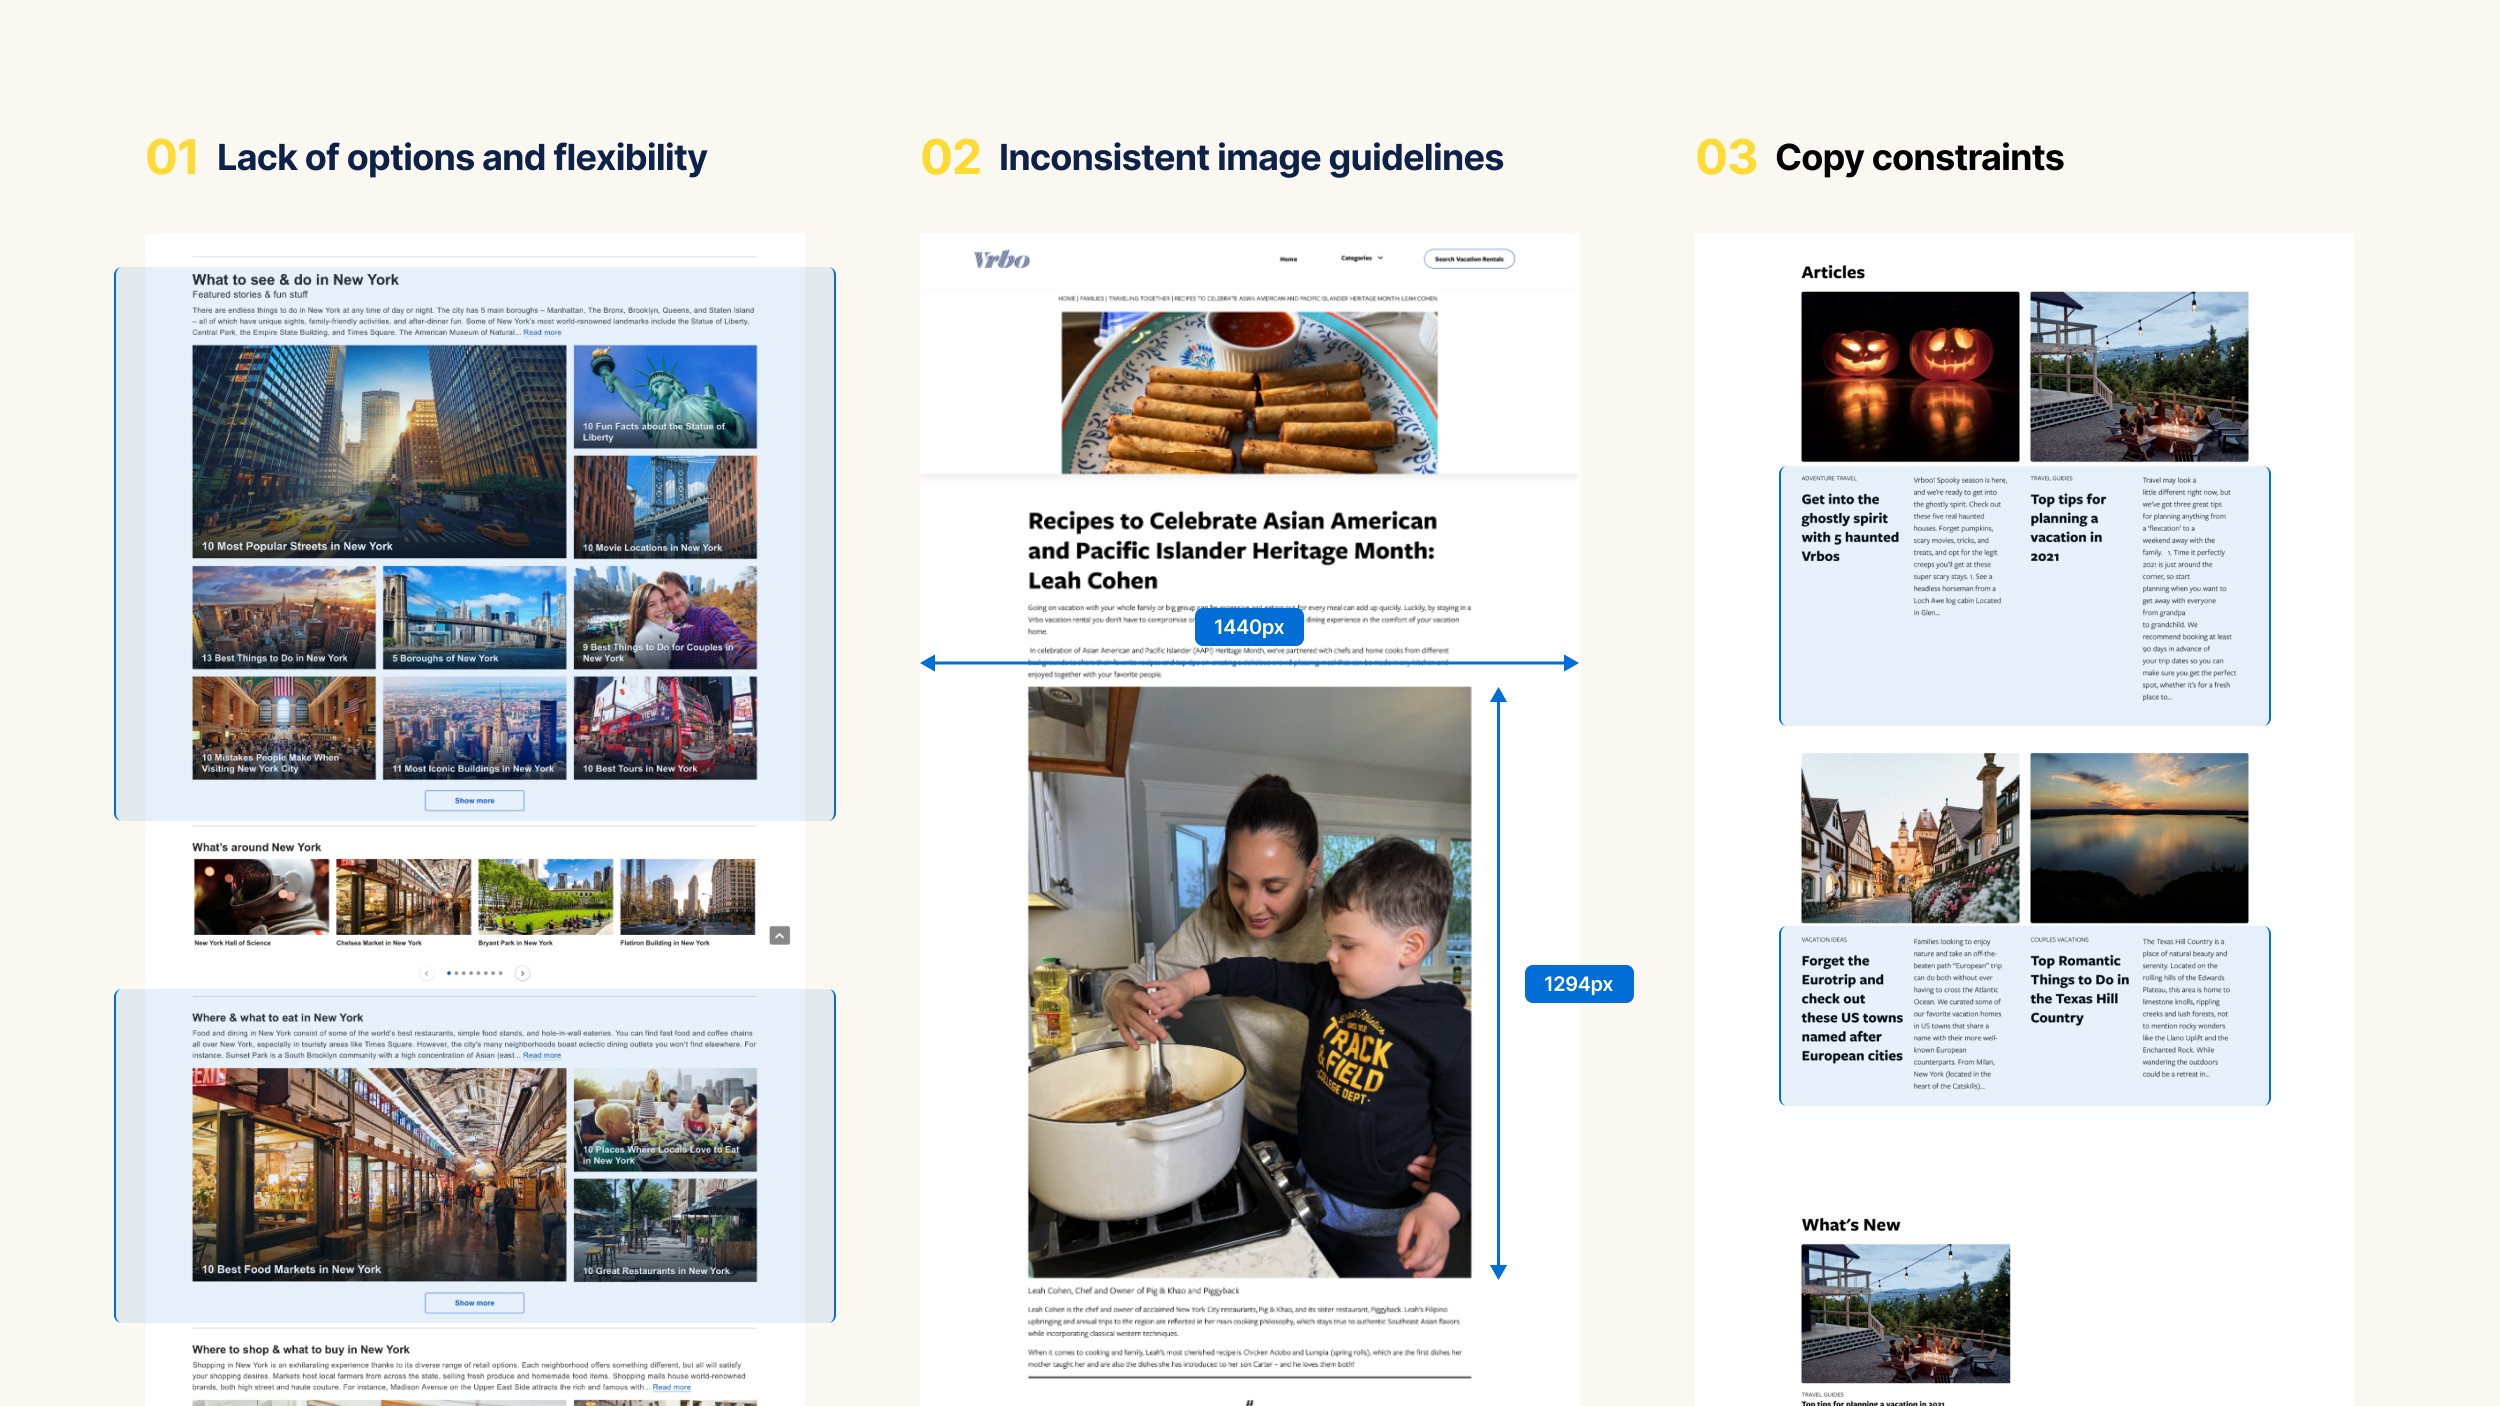Click Show more under What to see & do
2500x1406 pixels.
474,801
